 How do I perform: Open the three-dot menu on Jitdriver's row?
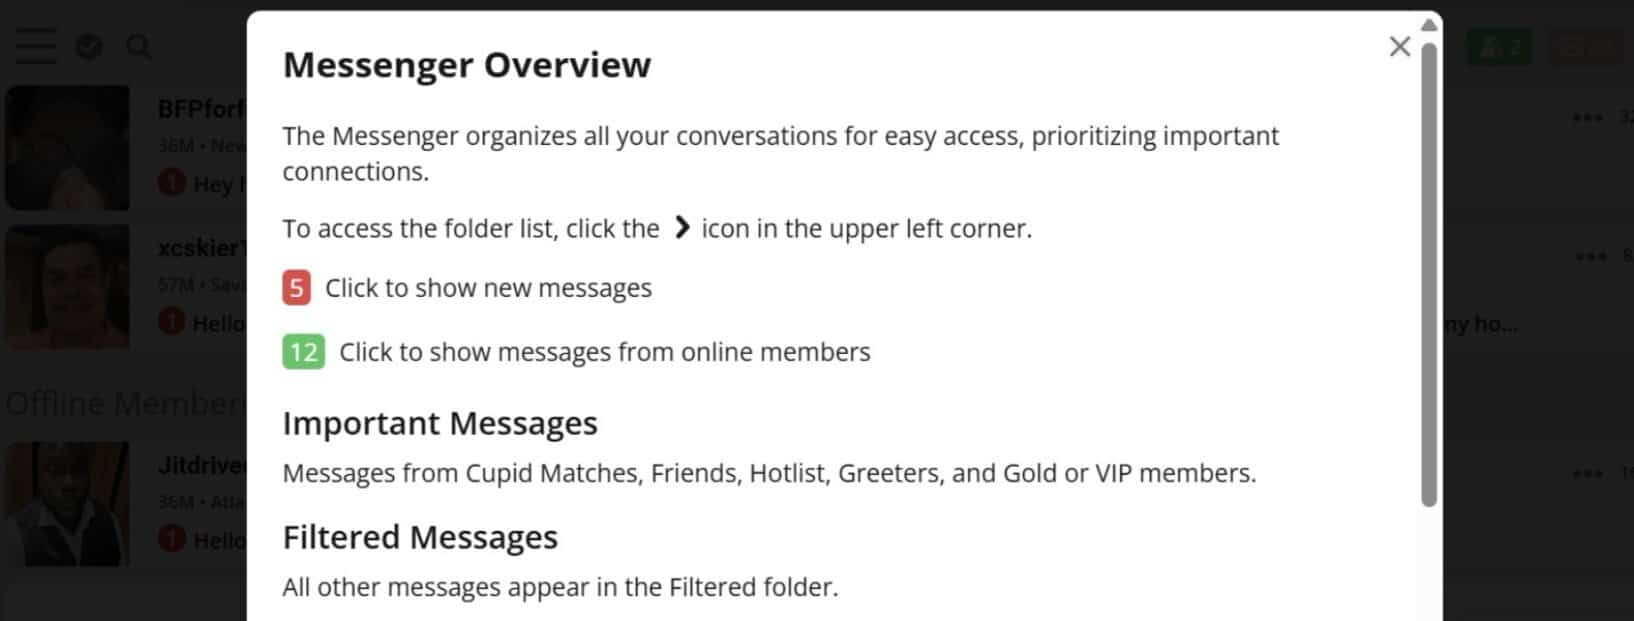coord(1587,473)
